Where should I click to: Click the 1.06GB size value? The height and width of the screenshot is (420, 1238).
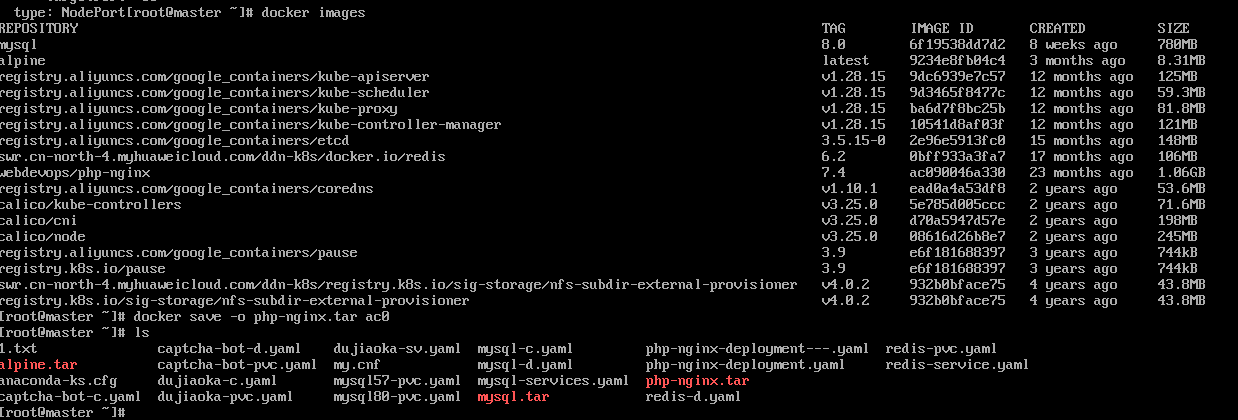1181,173
